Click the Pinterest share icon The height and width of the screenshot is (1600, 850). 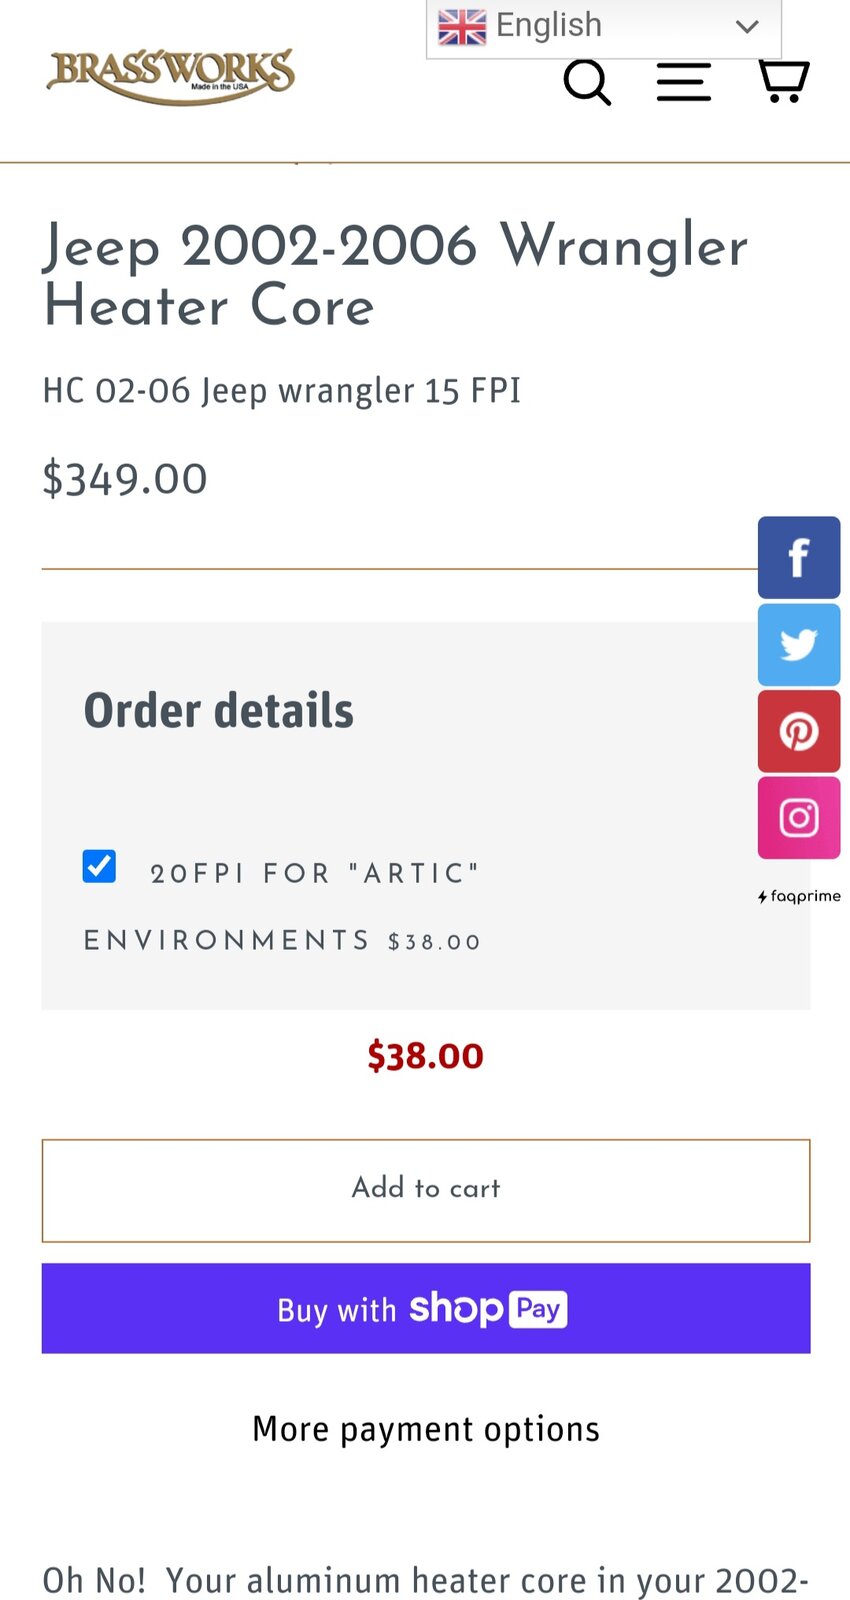pos(798,731)
